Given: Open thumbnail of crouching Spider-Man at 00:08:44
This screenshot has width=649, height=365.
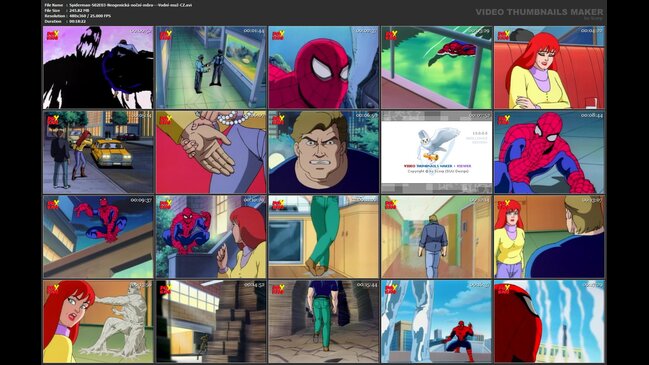Looking at the screenshot, I should coord(549,152).
